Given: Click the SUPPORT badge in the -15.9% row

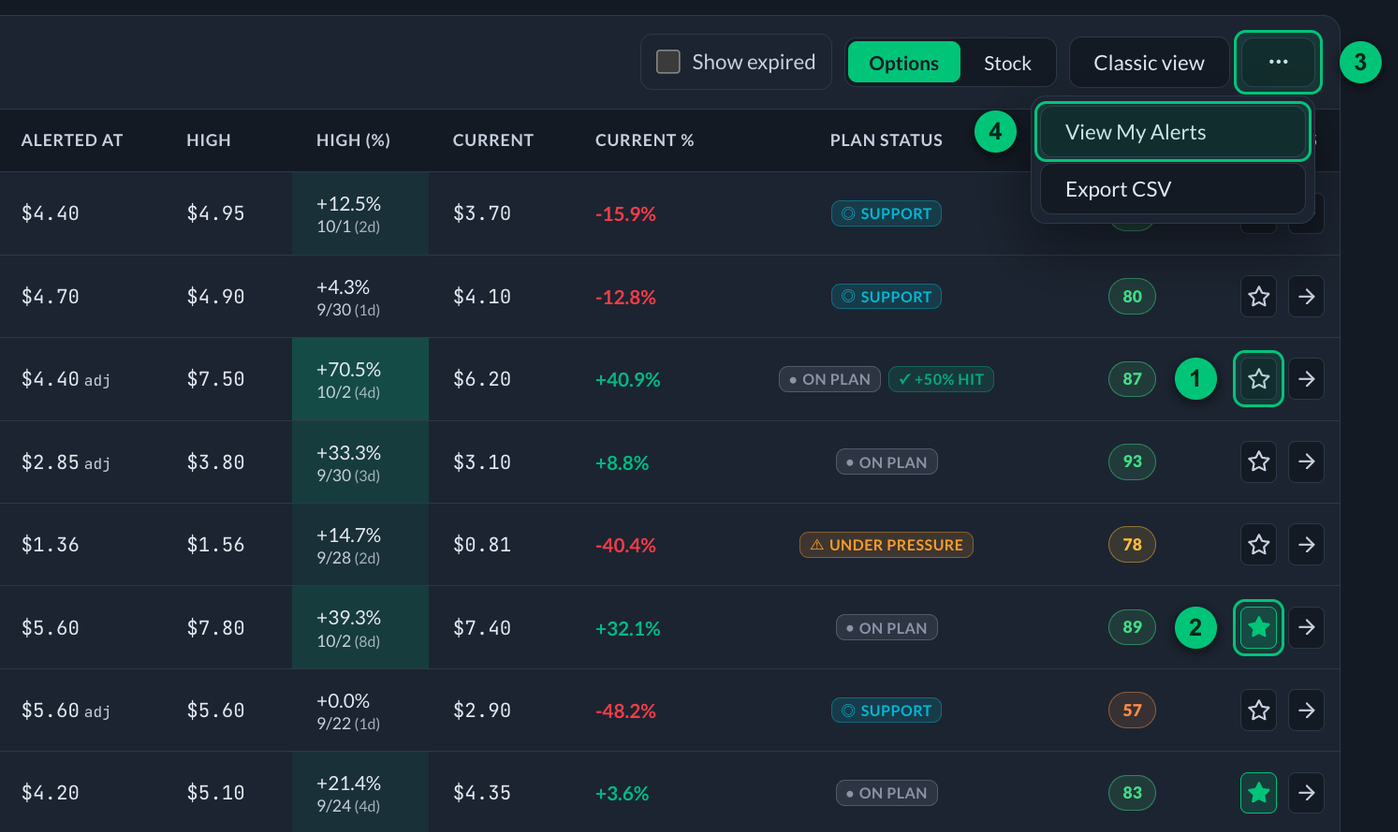Looking at the screenshot, I should coord(886,213).
